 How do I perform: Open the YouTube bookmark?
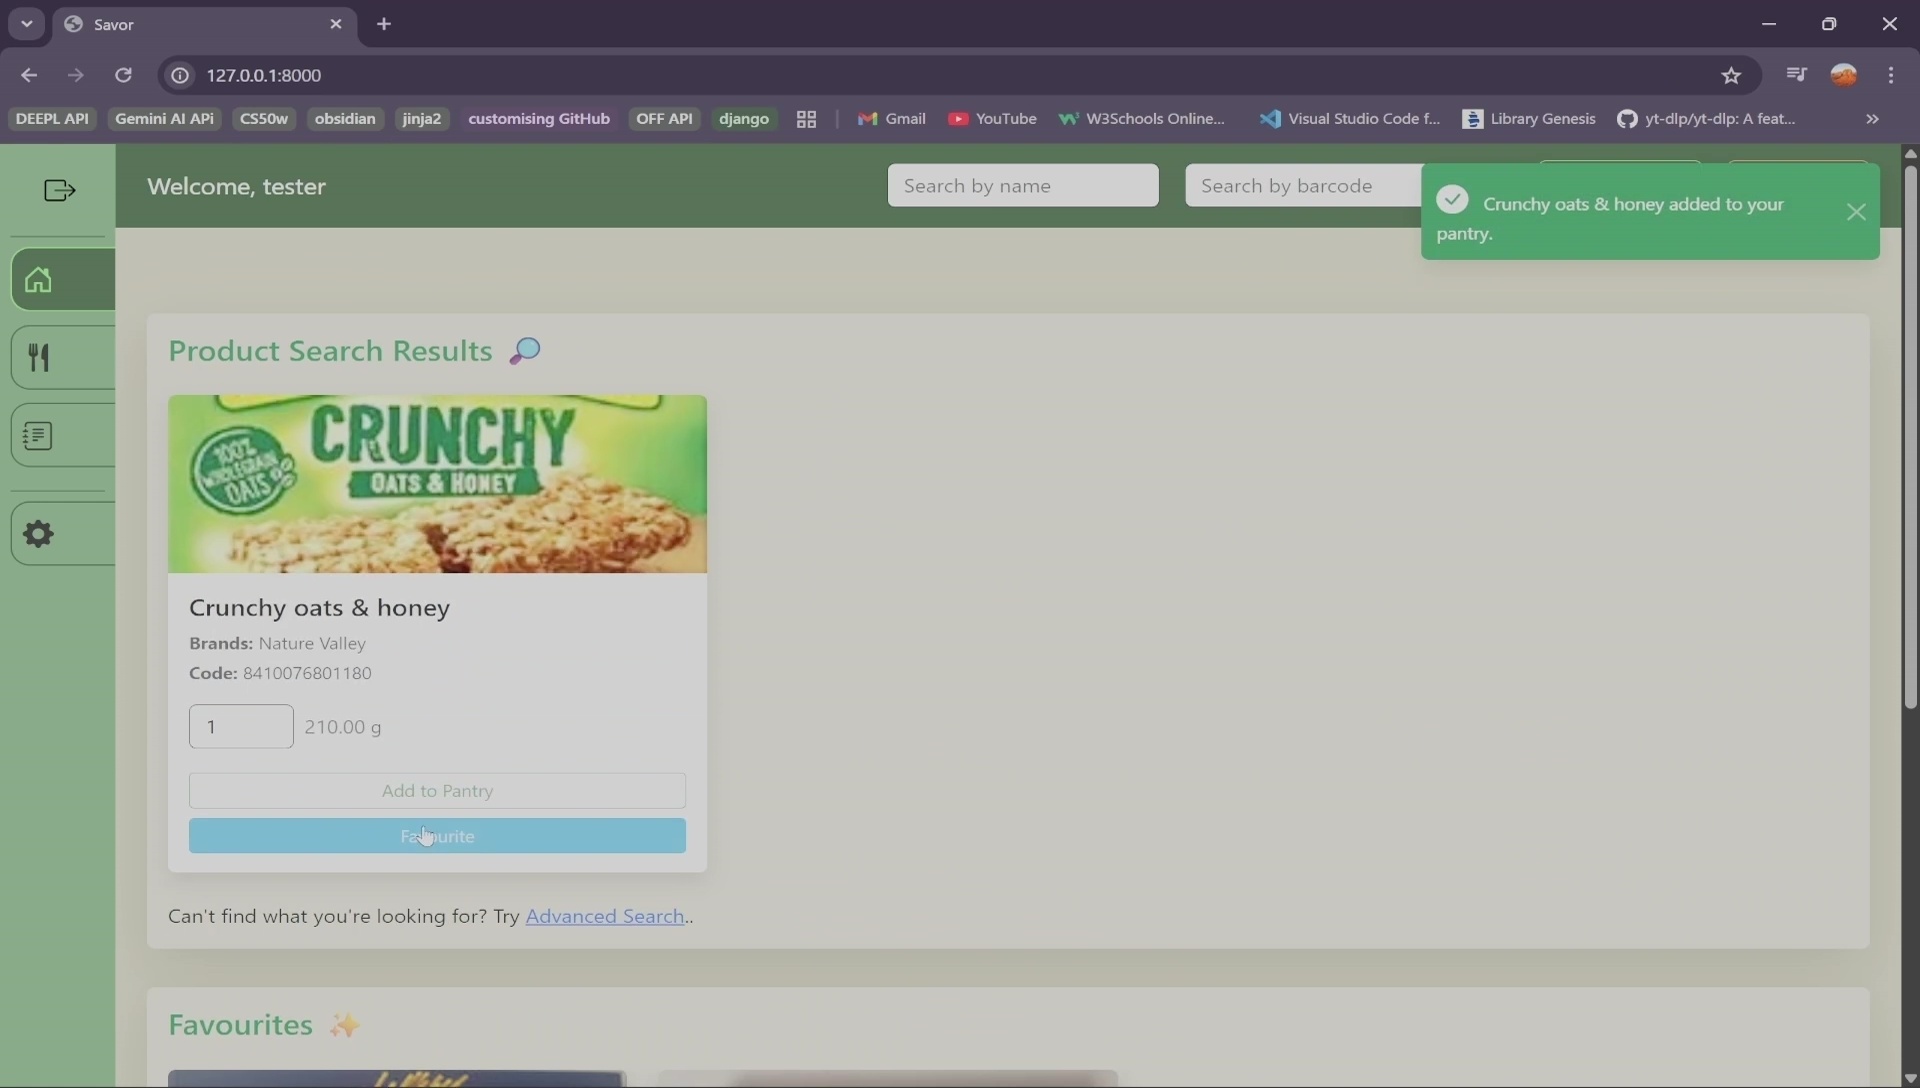(x=993, y=118)
